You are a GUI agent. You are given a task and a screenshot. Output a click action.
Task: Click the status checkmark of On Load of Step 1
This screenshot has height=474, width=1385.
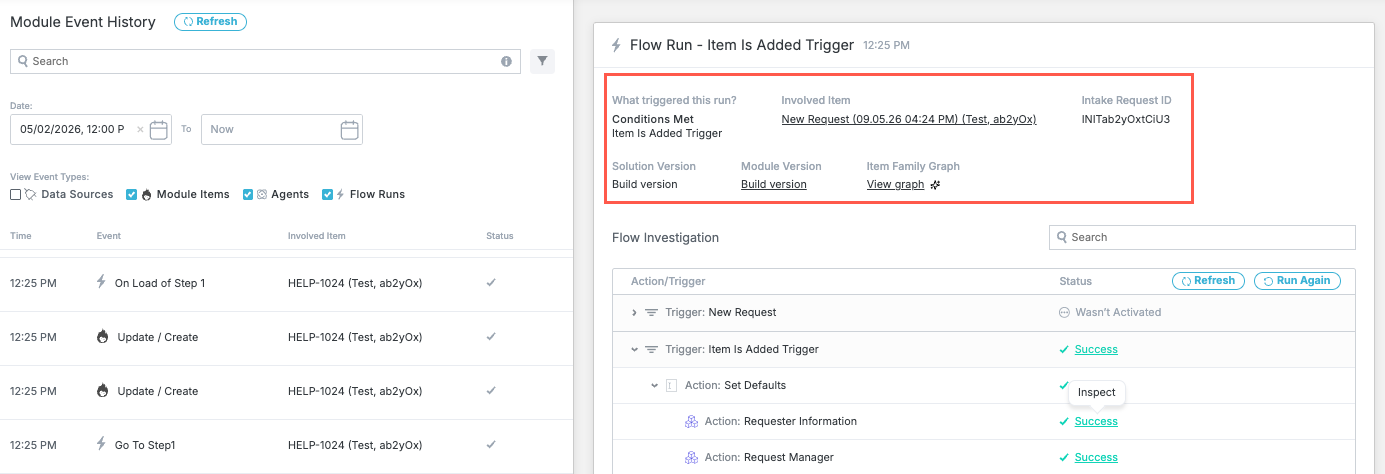point(491,283)
